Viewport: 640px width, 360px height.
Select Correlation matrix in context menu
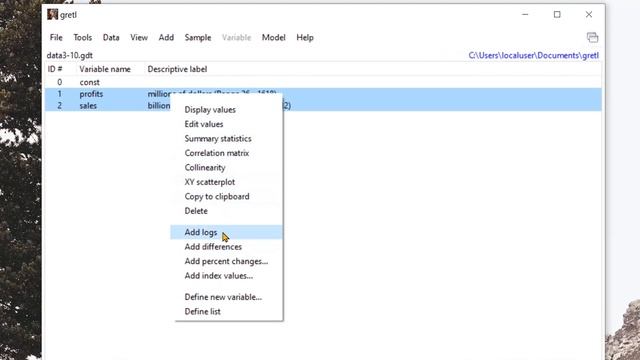pyautogui.click(x=227, y=153)
